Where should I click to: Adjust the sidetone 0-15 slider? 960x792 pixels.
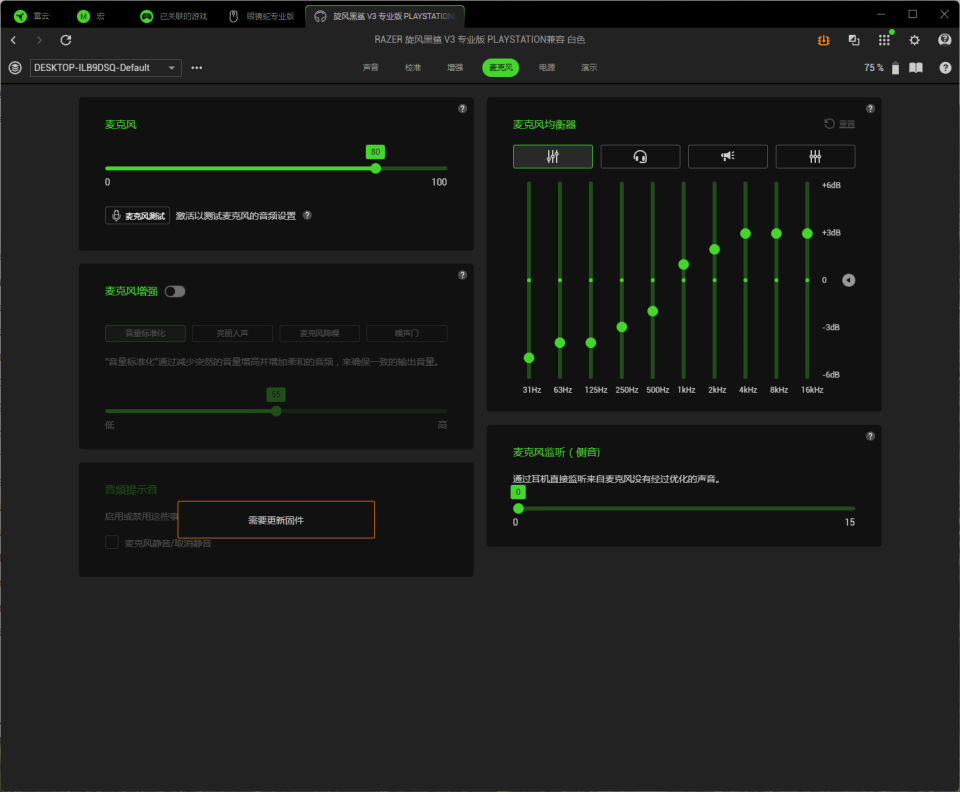[684, 509]
